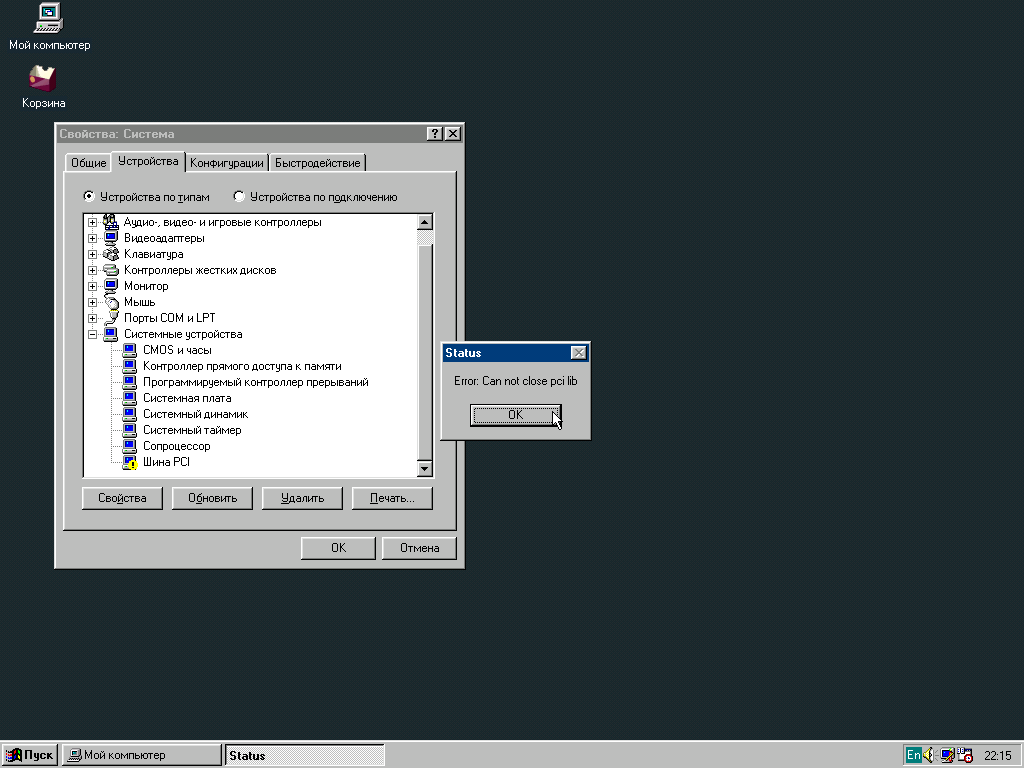This screenshot has width=1024, height=768.
Task: Click OK in the Свойства: Система dialog
Action: click(x=338, y=548)
